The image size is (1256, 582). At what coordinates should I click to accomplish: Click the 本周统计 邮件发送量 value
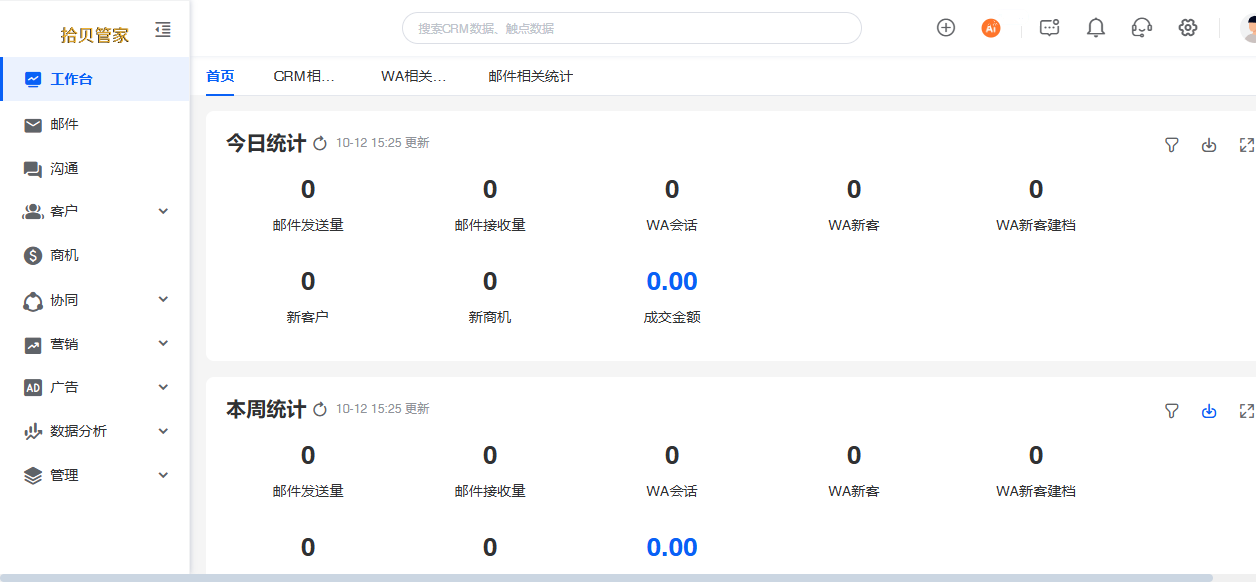pos(308,455)
